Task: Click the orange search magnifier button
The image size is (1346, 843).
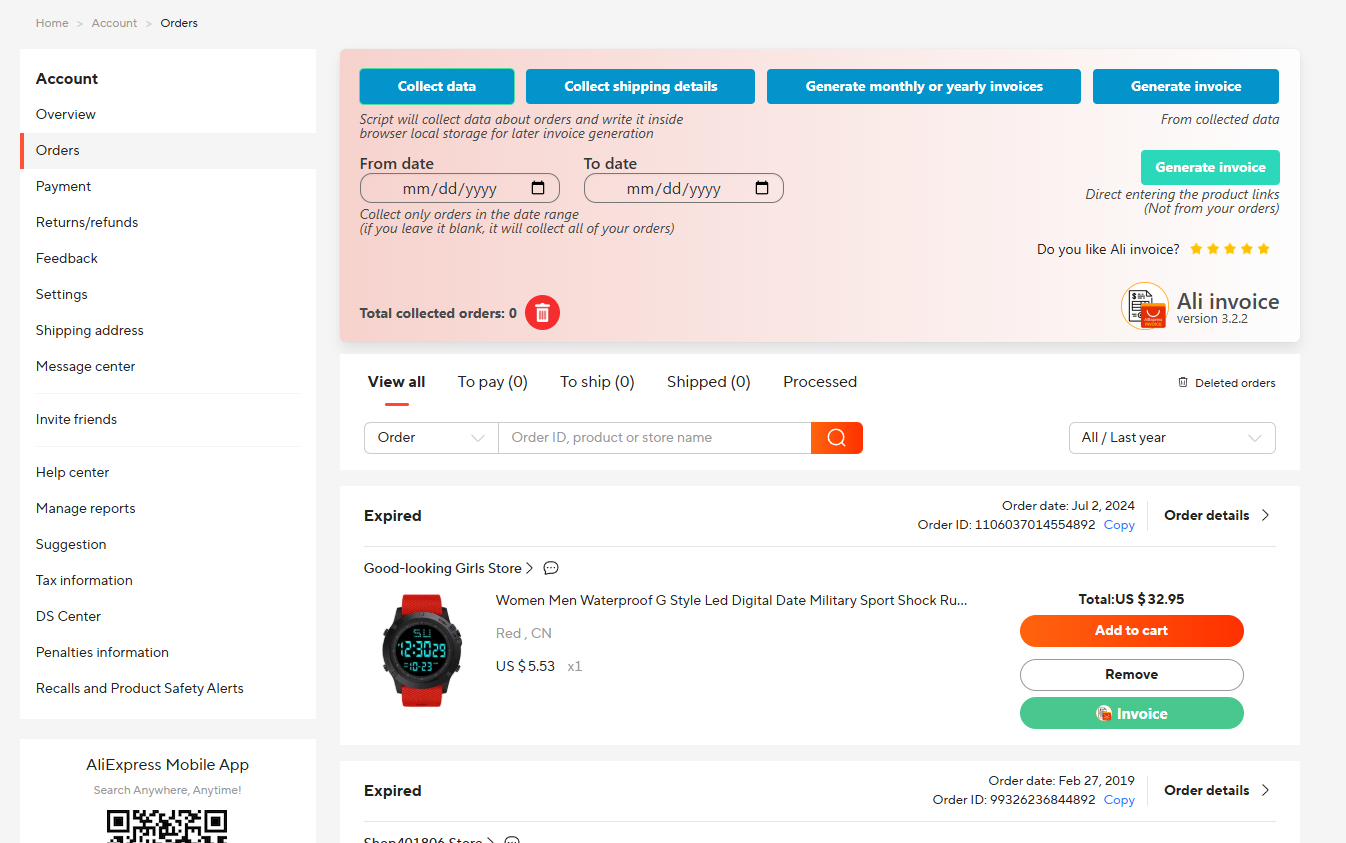Action: (x=837, y=438)
